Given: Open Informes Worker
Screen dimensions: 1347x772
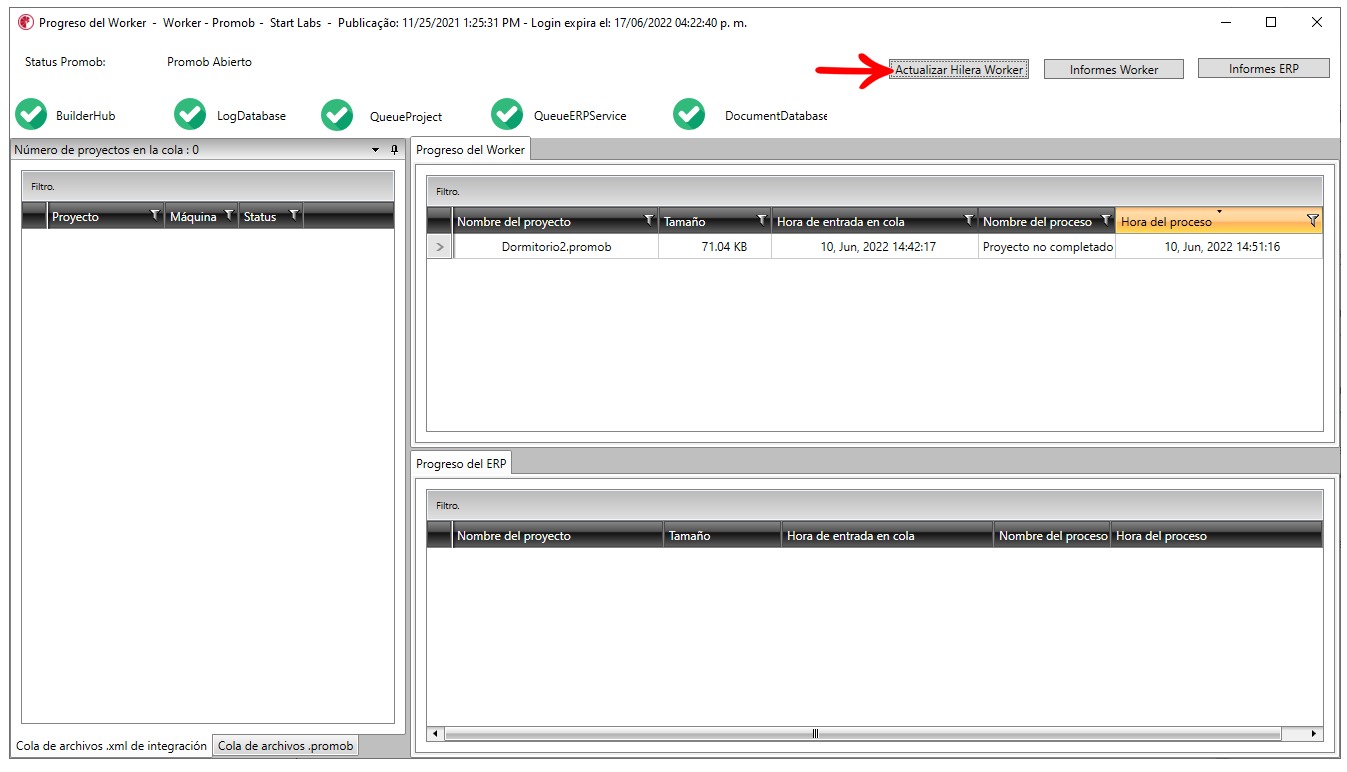Looking at the screenshot, I should [x=1114, y=69].
